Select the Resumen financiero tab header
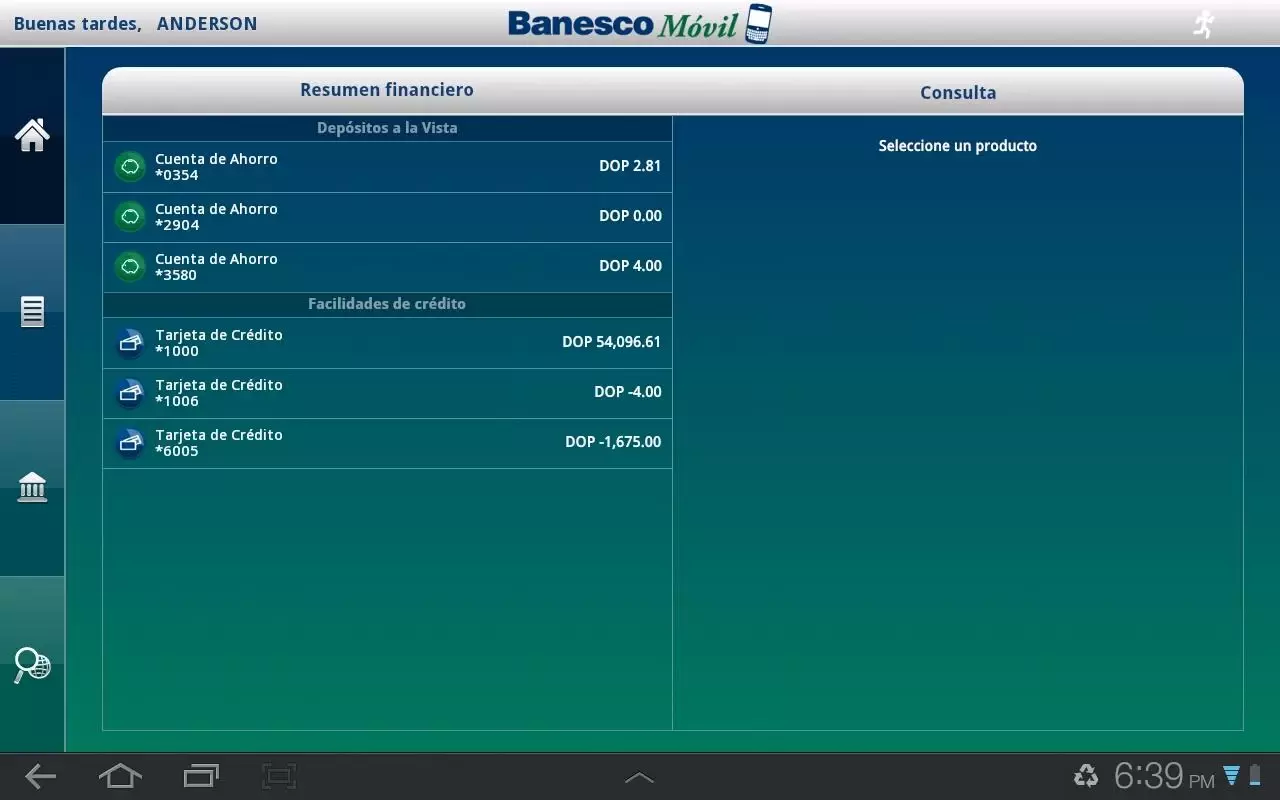Viewport: 1280px width, 800px height. point(387,90)
